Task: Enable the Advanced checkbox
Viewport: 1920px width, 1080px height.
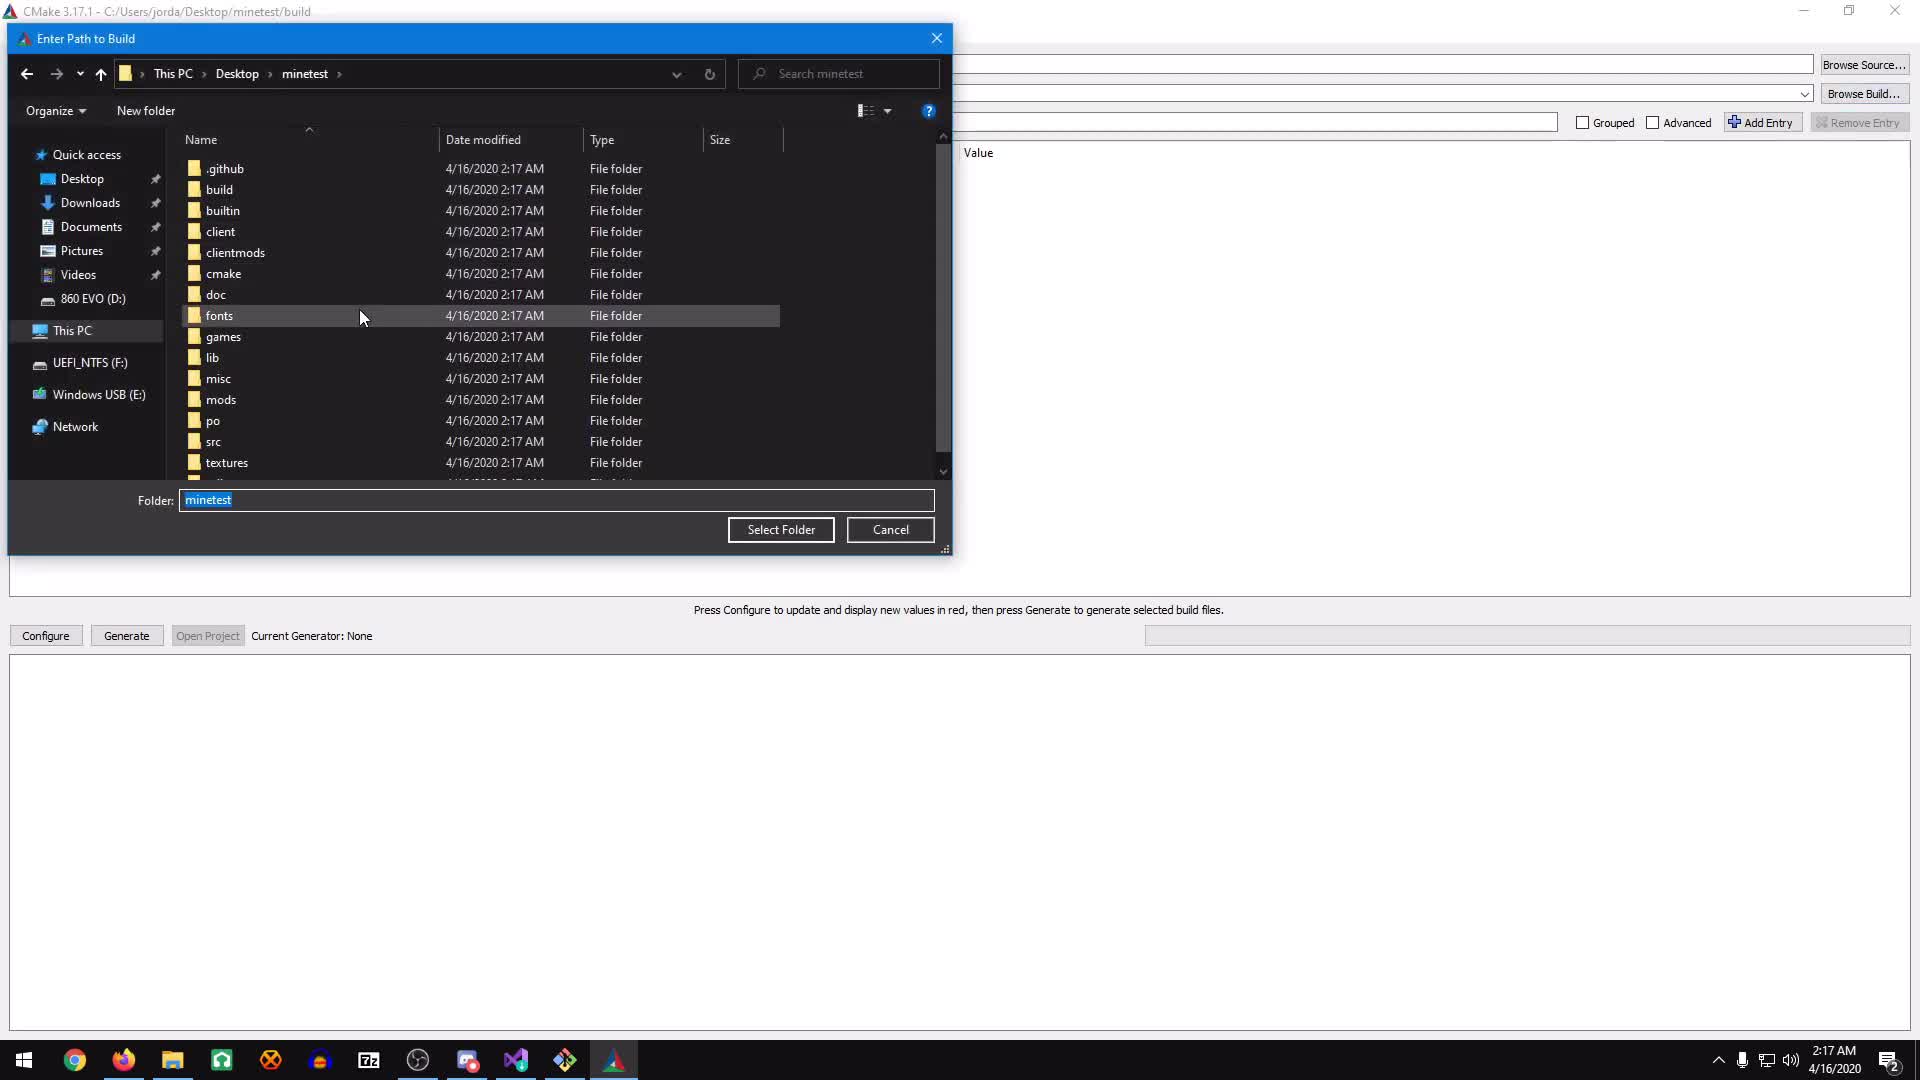Action: tap(1652, 123)
